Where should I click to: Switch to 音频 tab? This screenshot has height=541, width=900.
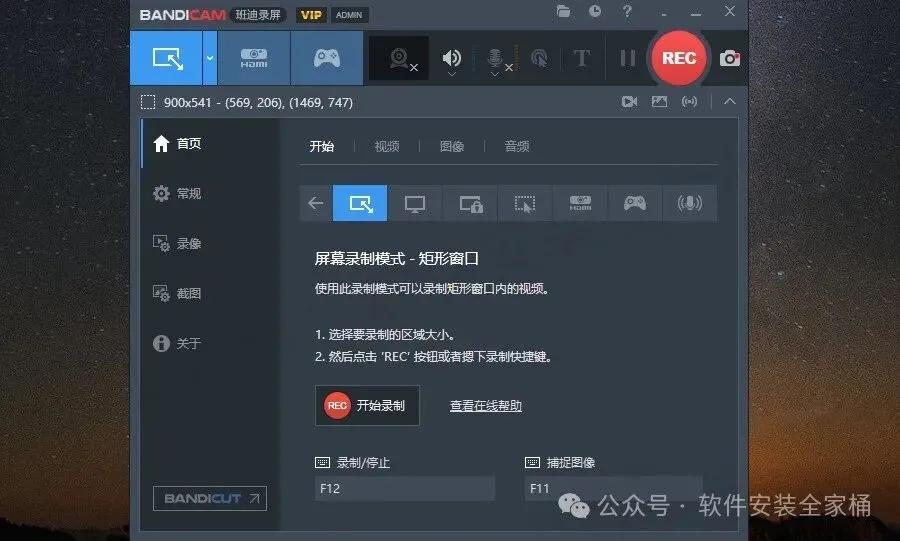point(517,146)
